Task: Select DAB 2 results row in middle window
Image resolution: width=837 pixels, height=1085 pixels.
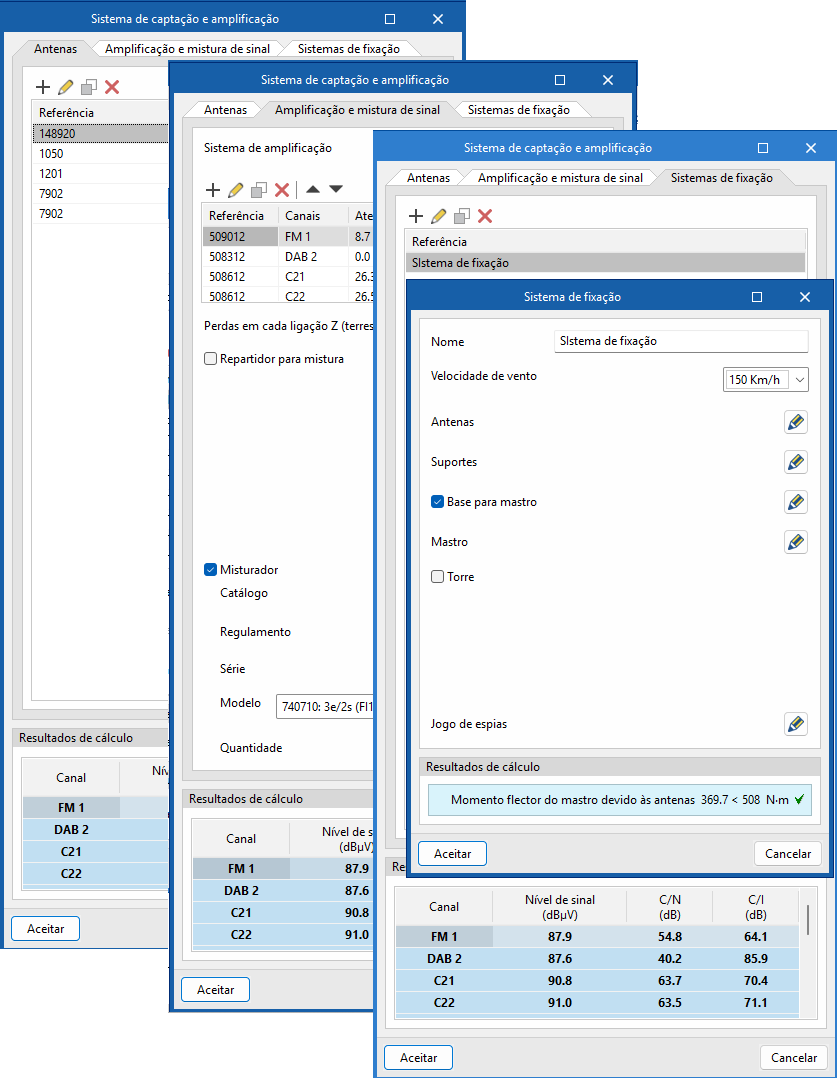Action: 282,891
